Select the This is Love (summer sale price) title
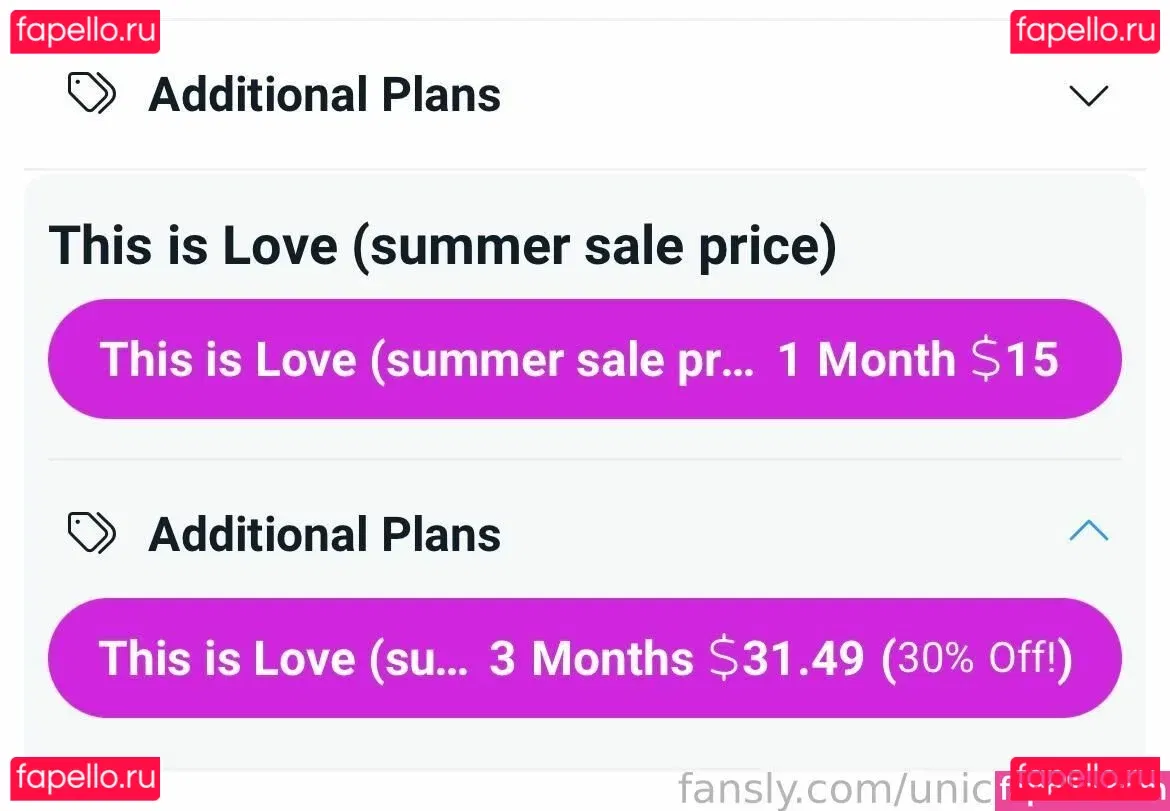Screen dimensions: 1170x811 [x=442, y=246]
